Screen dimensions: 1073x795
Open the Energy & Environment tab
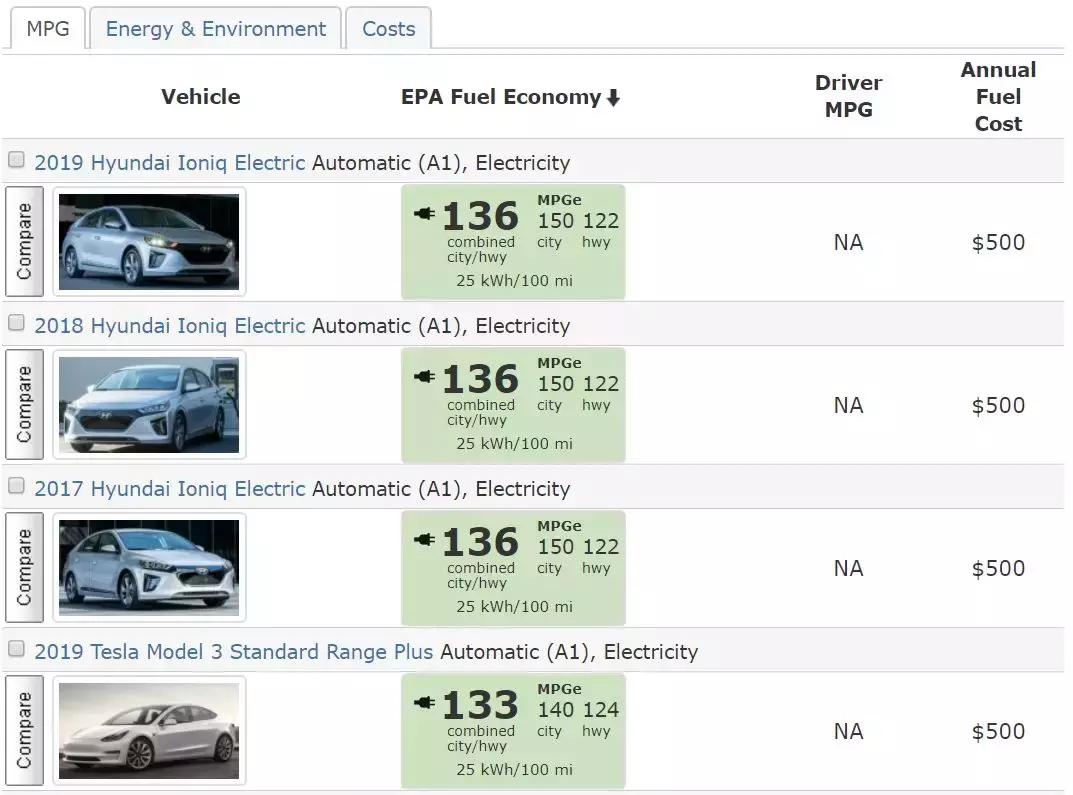coord(215,29)
